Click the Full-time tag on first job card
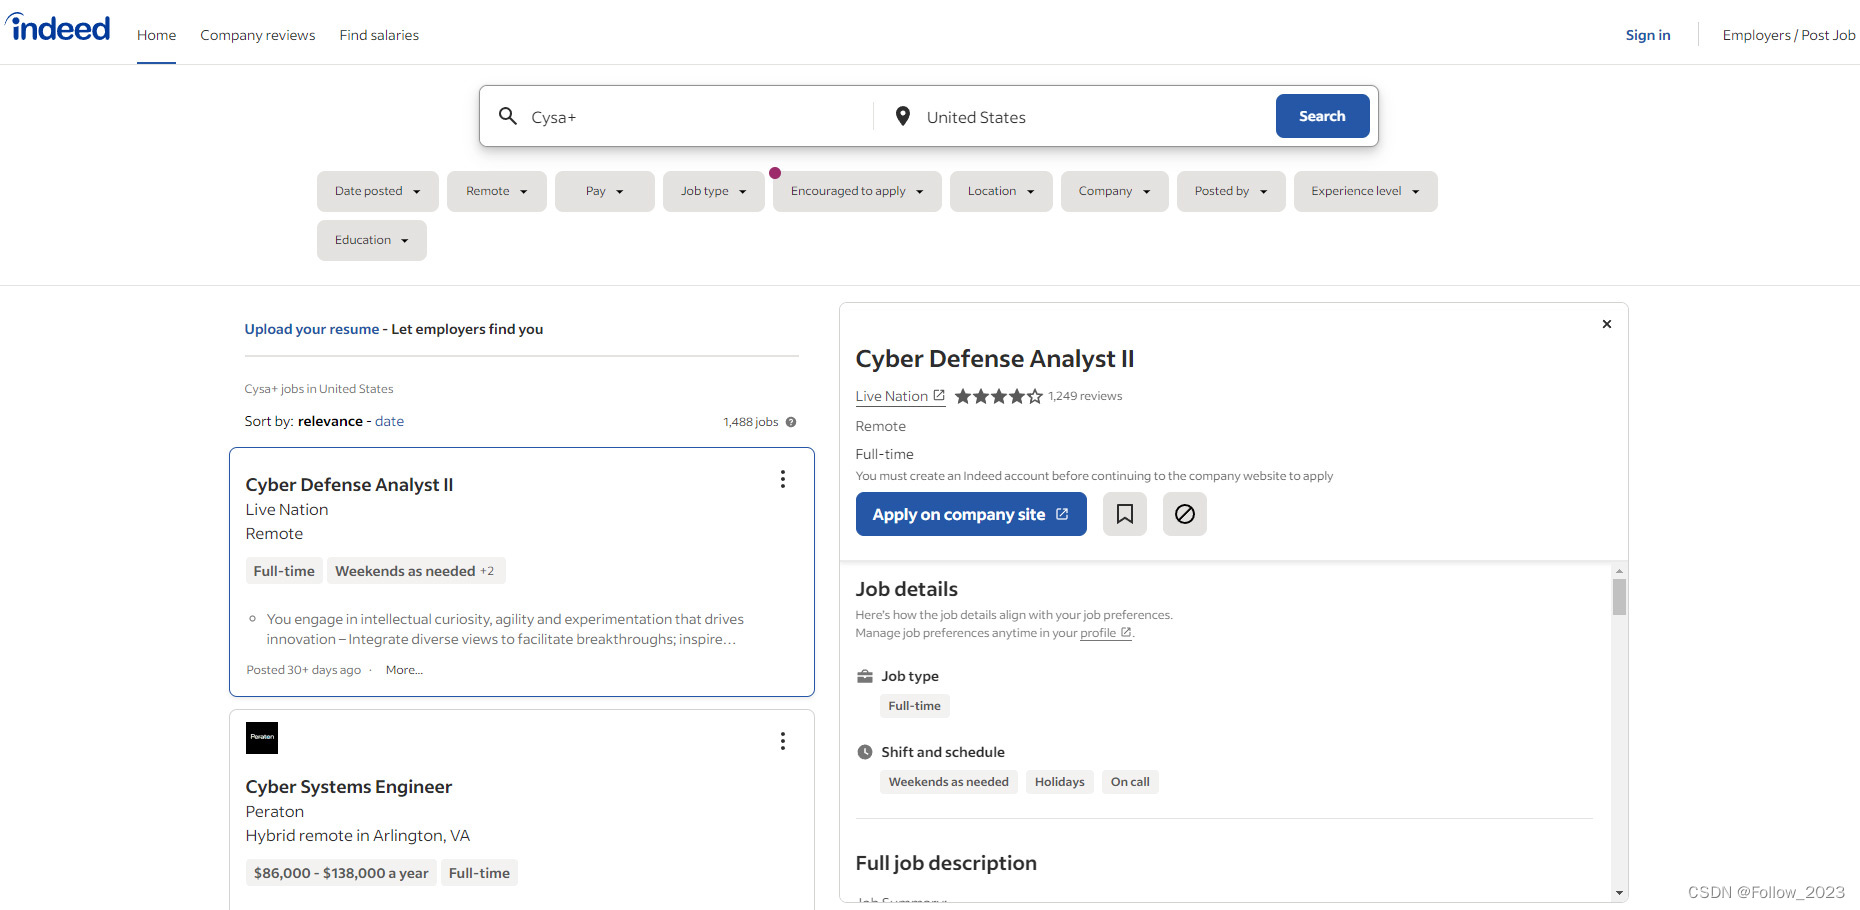Viewport: 1860px width, 910px height. [x=284, y=571]
